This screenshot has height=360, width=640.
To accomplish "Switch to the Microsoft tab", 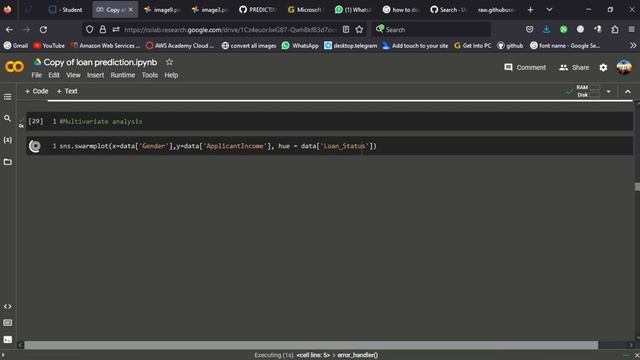I will pyautogui.click(x=305, y=10).
